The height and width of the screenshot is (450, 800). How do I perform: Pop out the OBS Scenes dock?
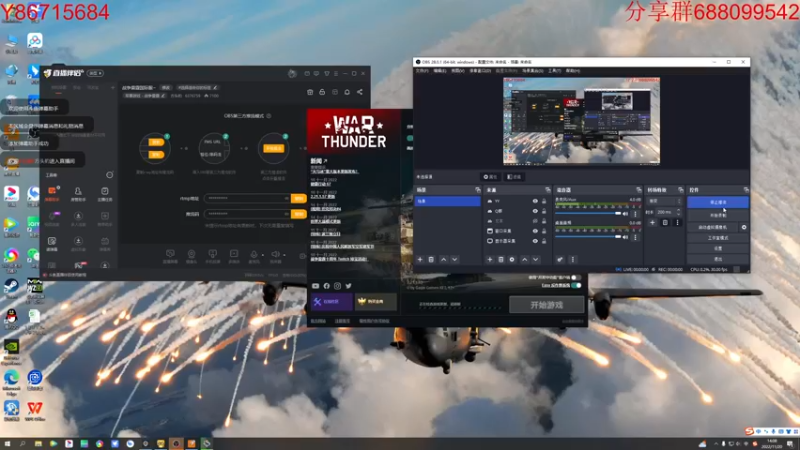coord(478,190)
